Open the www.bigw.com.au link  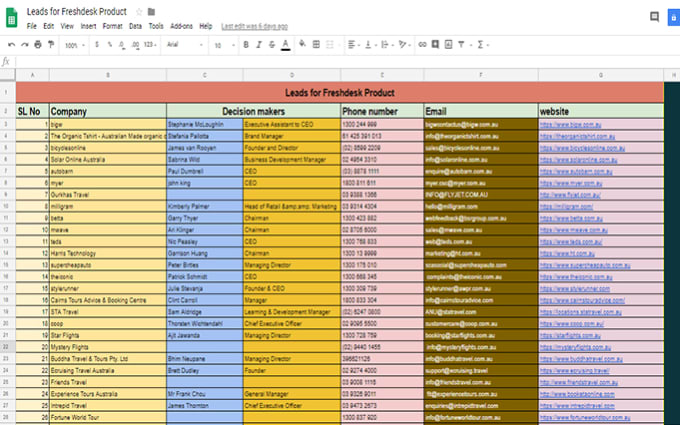tap(570, 124)
